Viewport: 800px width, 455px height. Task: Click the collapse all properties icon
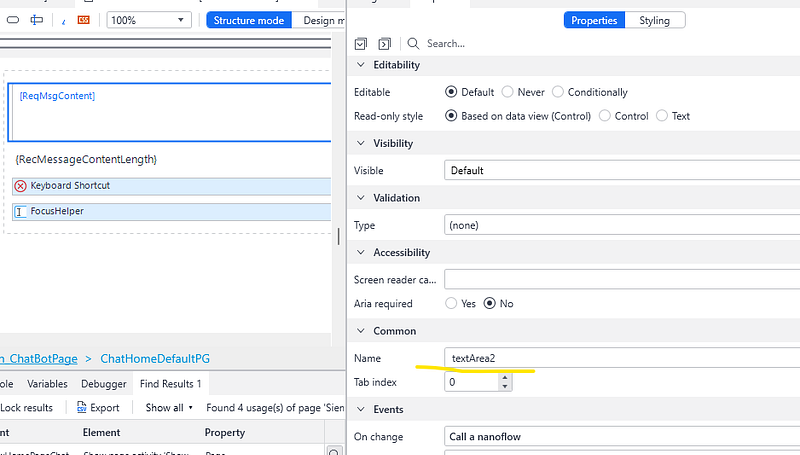(385, 44)
